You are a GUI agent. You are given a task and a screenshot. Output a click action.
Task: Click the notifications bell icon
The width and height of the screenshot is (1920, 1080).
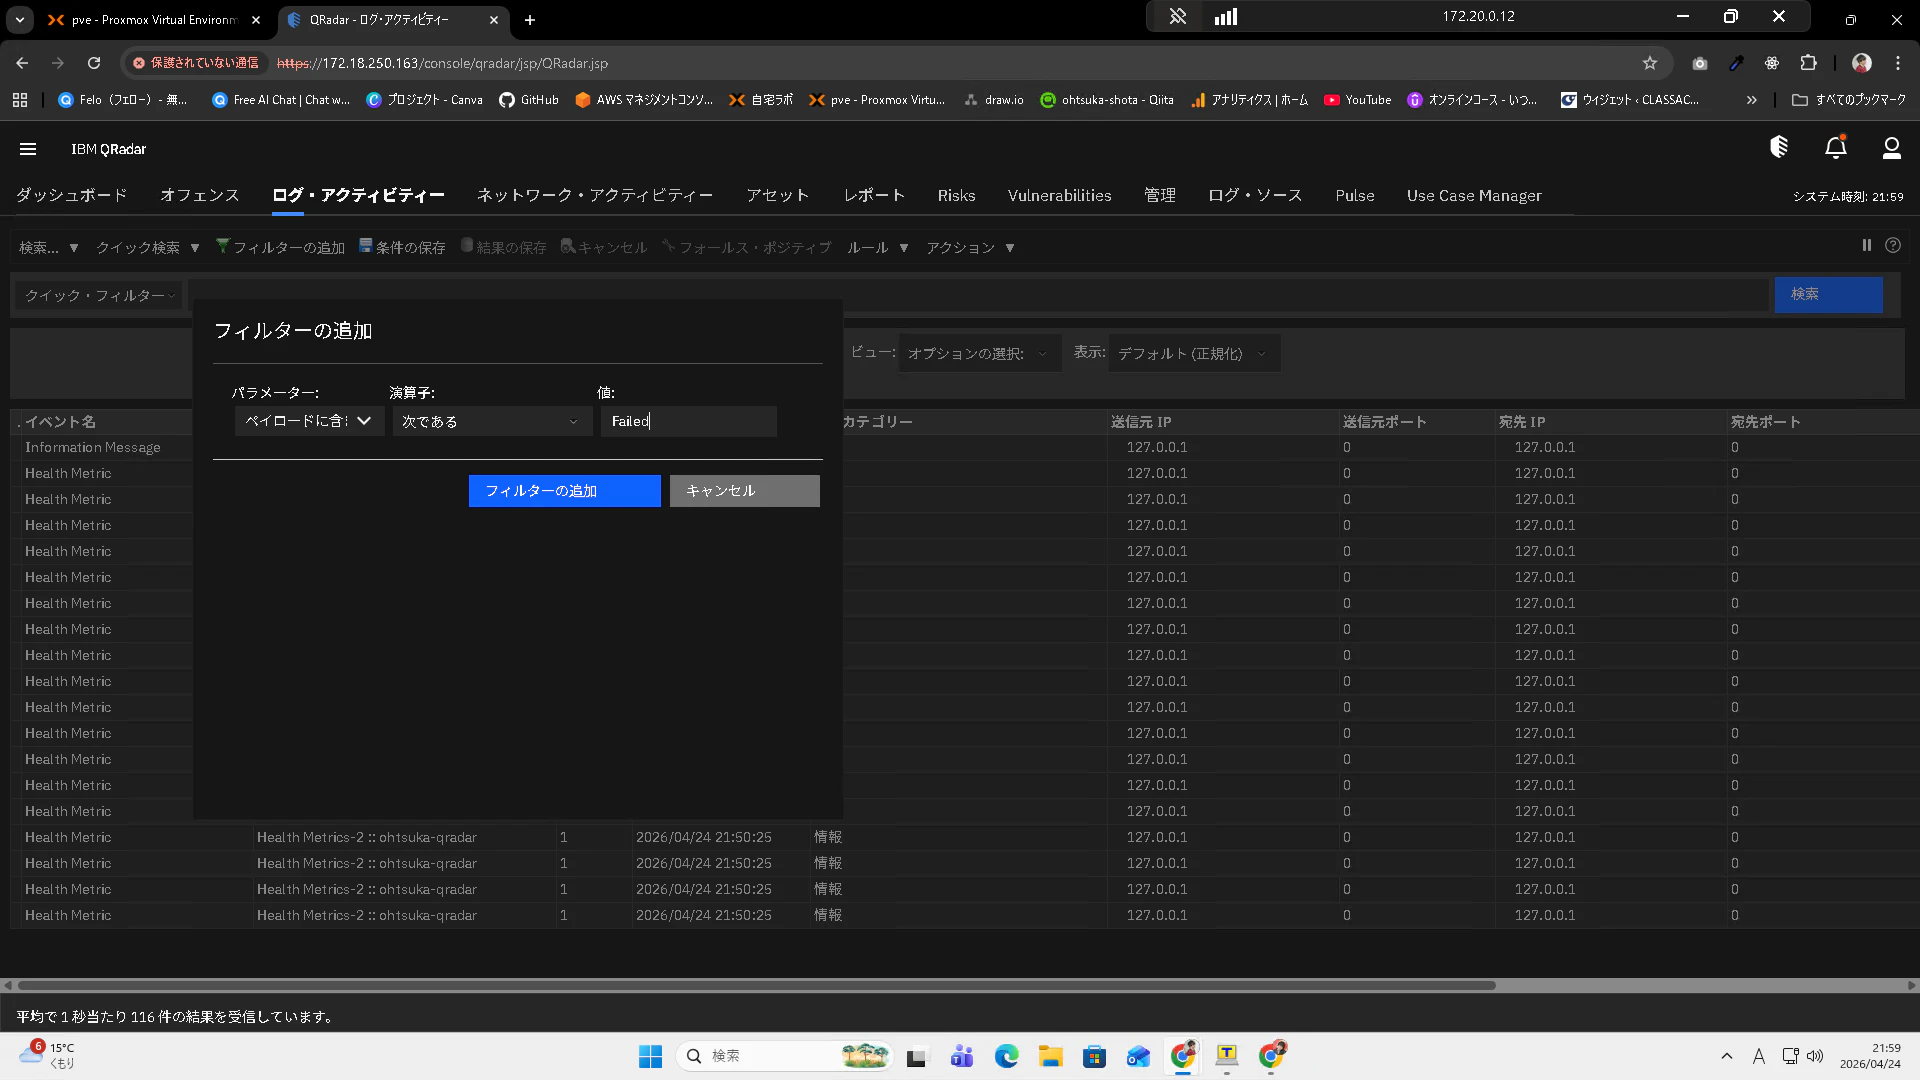[1835, 148]
